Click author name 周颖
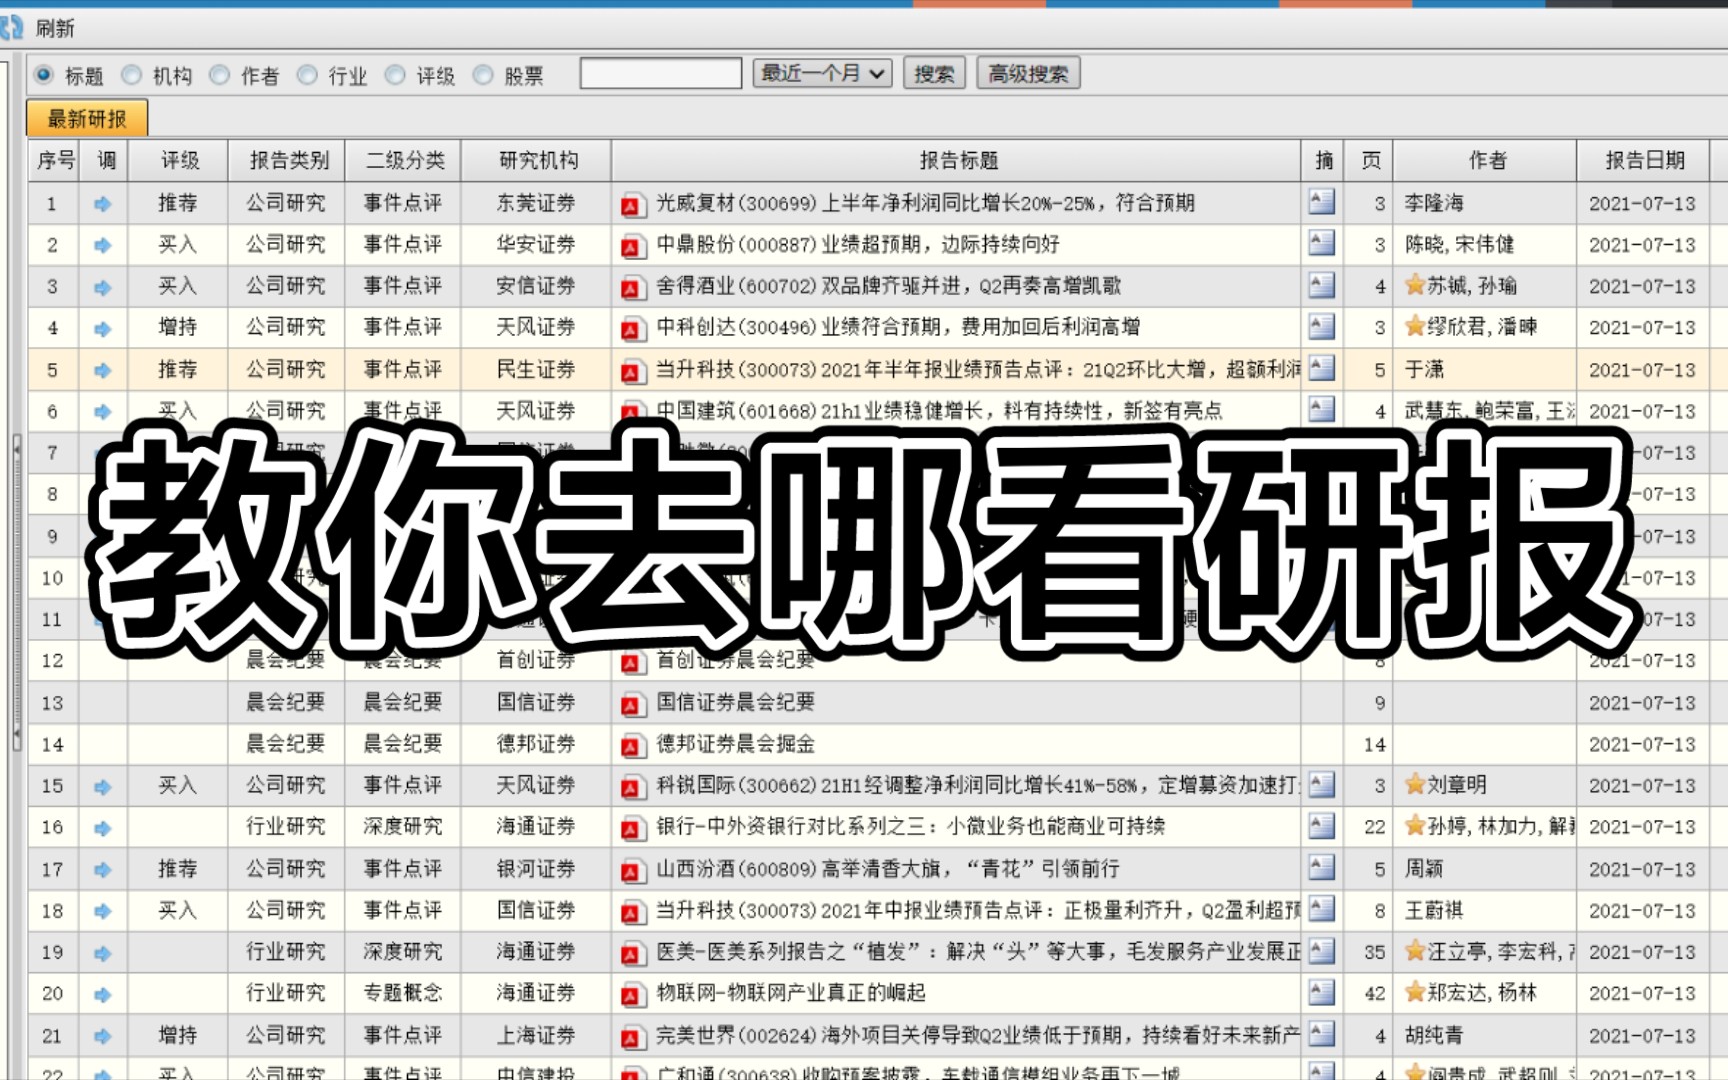The image size is (1728, 1080). tap(1424, 869)
